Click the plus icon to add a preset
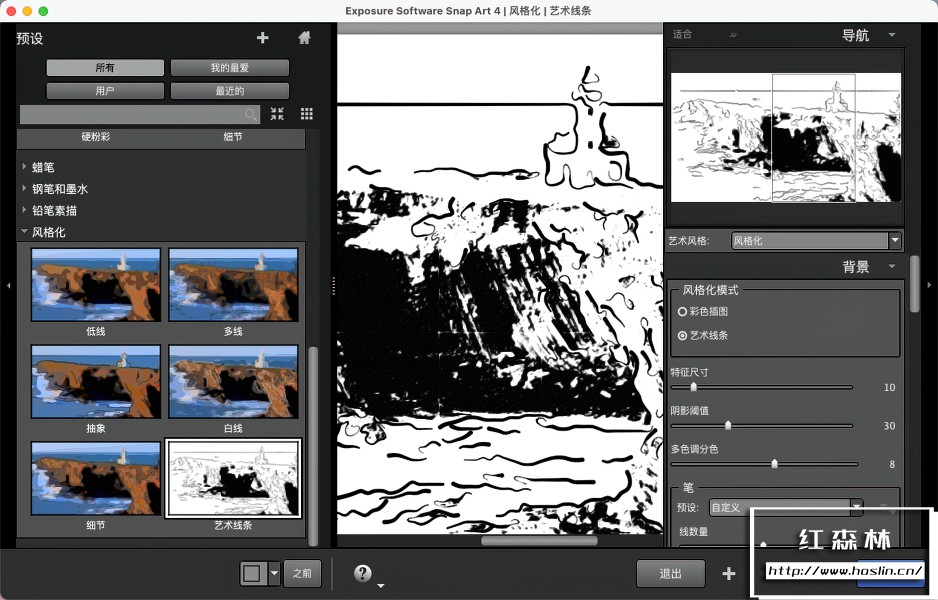Viewport: 938px width, 600px height. coord(262,38)
